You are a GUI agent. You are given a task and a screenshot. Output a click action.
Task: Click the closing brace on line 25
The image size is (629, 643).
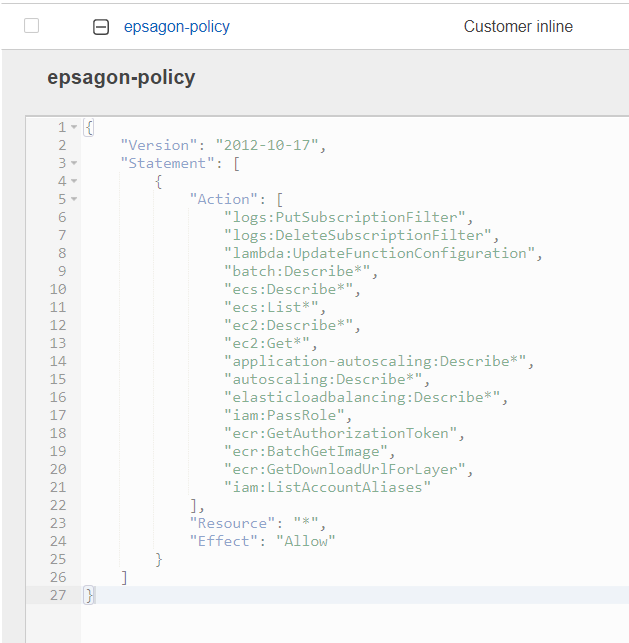[x=159, y=560]
